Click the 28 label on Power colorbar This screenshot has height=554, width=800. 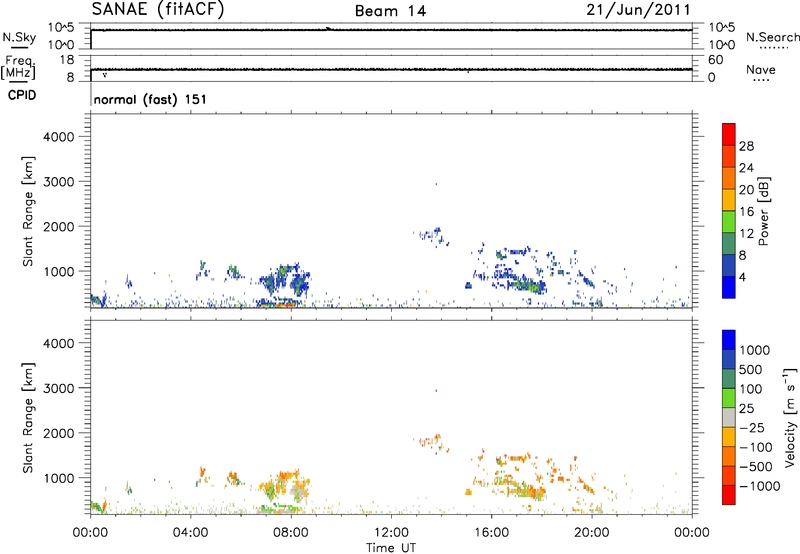[x=746, y=146]
